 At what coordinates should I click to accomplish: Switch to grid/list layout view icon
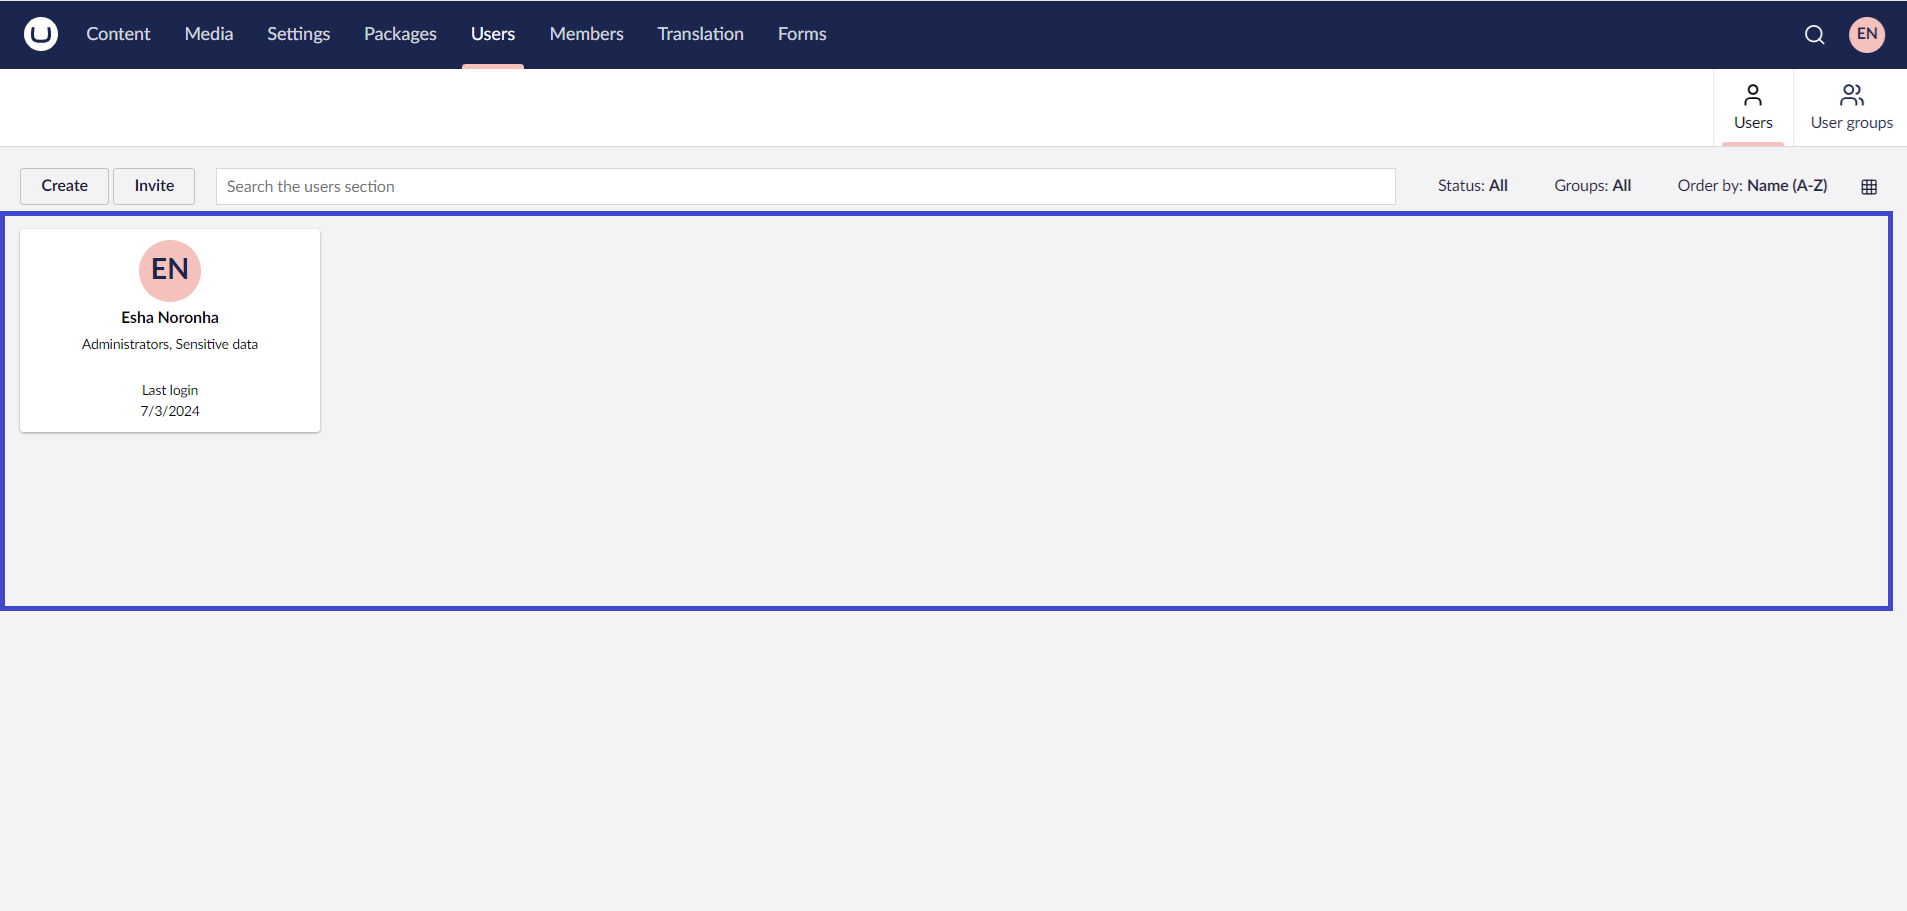1869,186
